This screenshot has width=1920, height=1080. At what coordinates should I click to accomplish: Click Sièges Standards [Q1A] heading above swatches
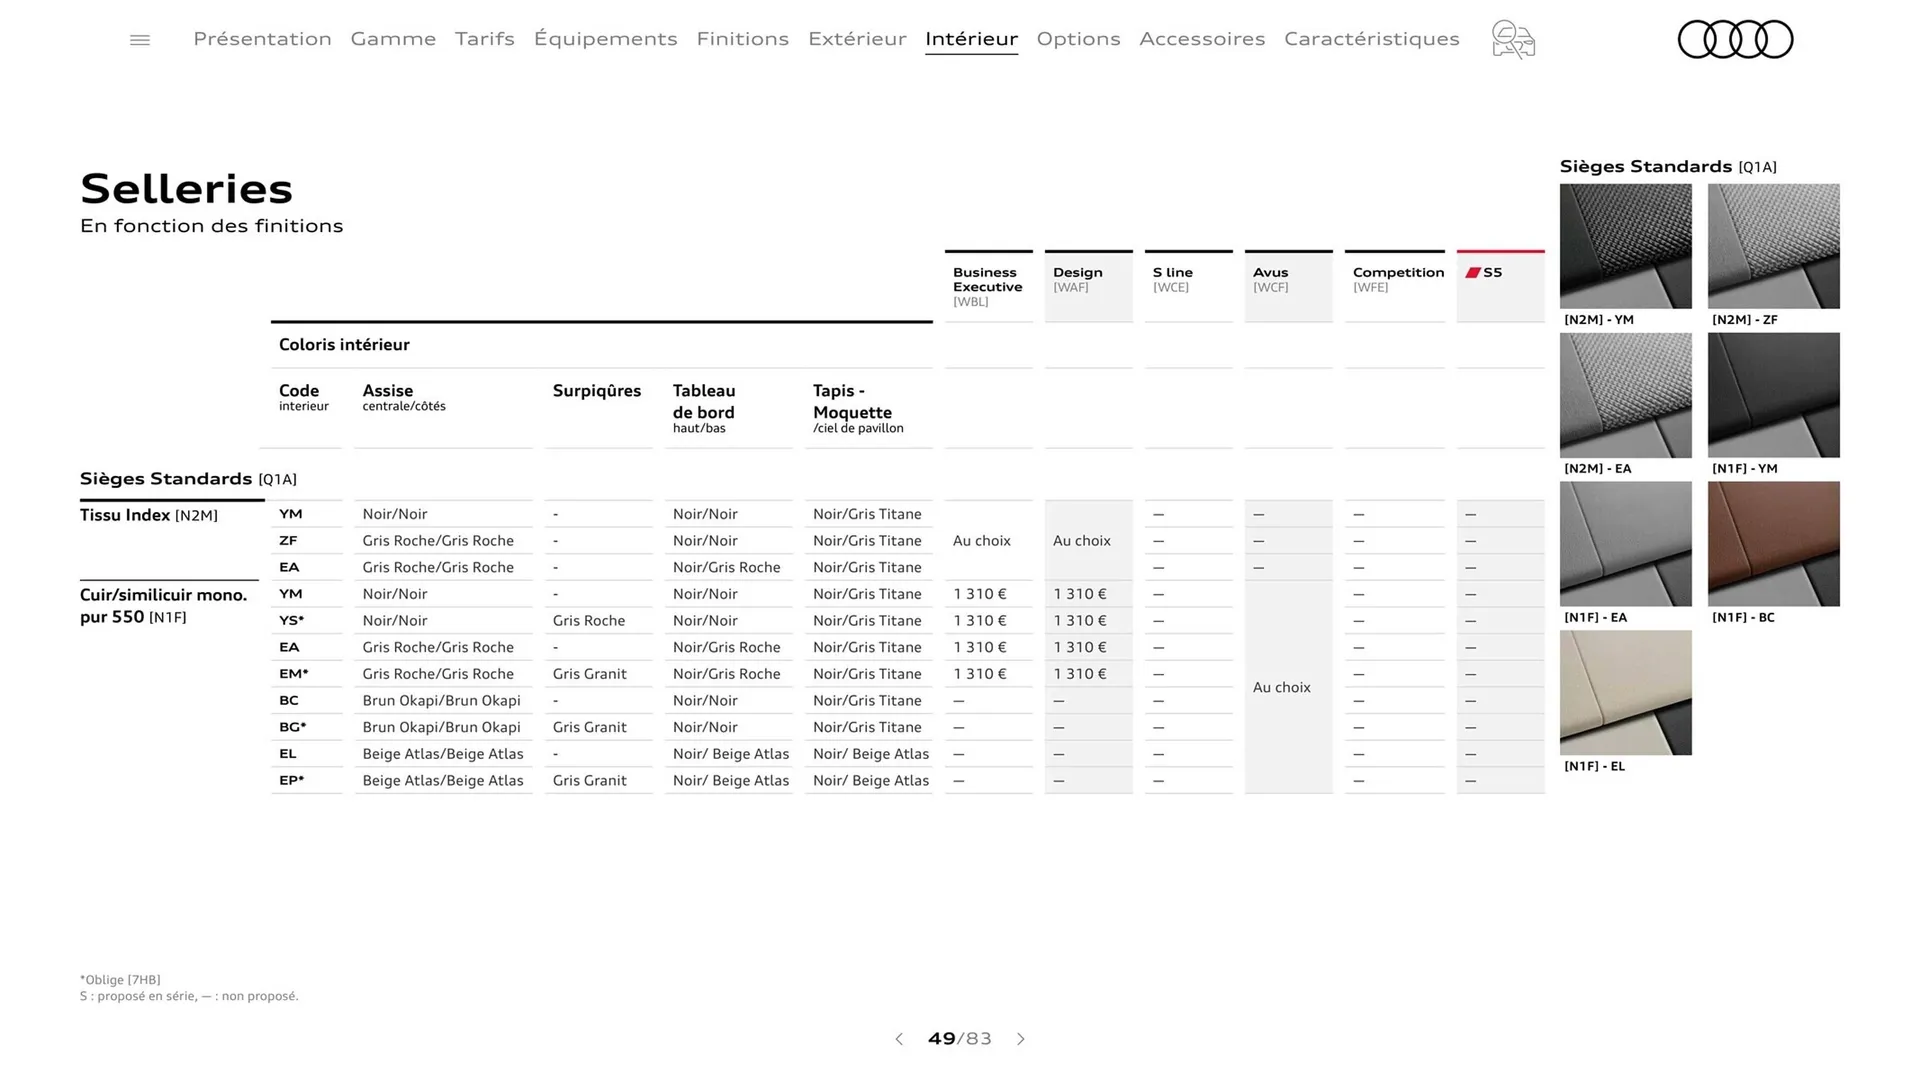(1668, 167)
